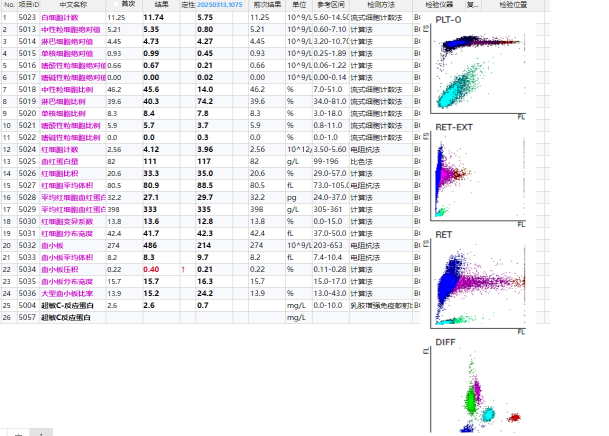609x436 pixels.
Task: Select the 红细胞分布宽度 item
Action: (67, 234)
